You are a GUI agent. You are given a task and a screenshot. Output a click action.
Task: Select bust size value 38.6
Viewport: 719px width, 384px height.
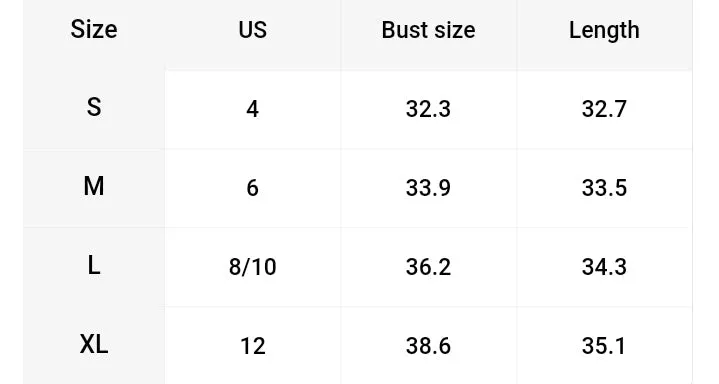[428, 346]
